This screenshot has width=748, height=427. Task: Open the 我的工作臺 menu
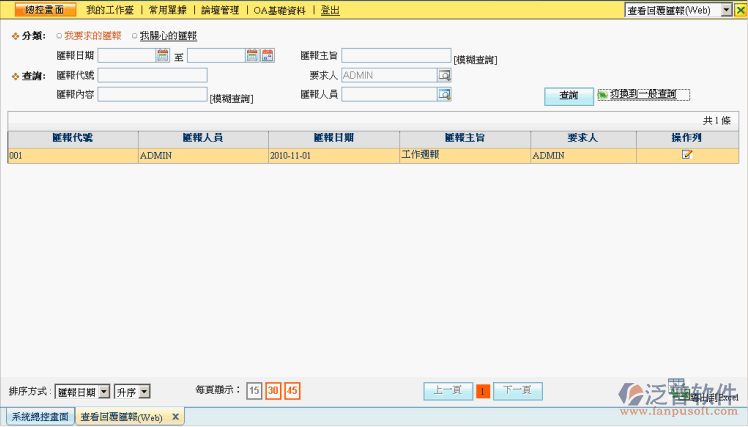(110, 10)
